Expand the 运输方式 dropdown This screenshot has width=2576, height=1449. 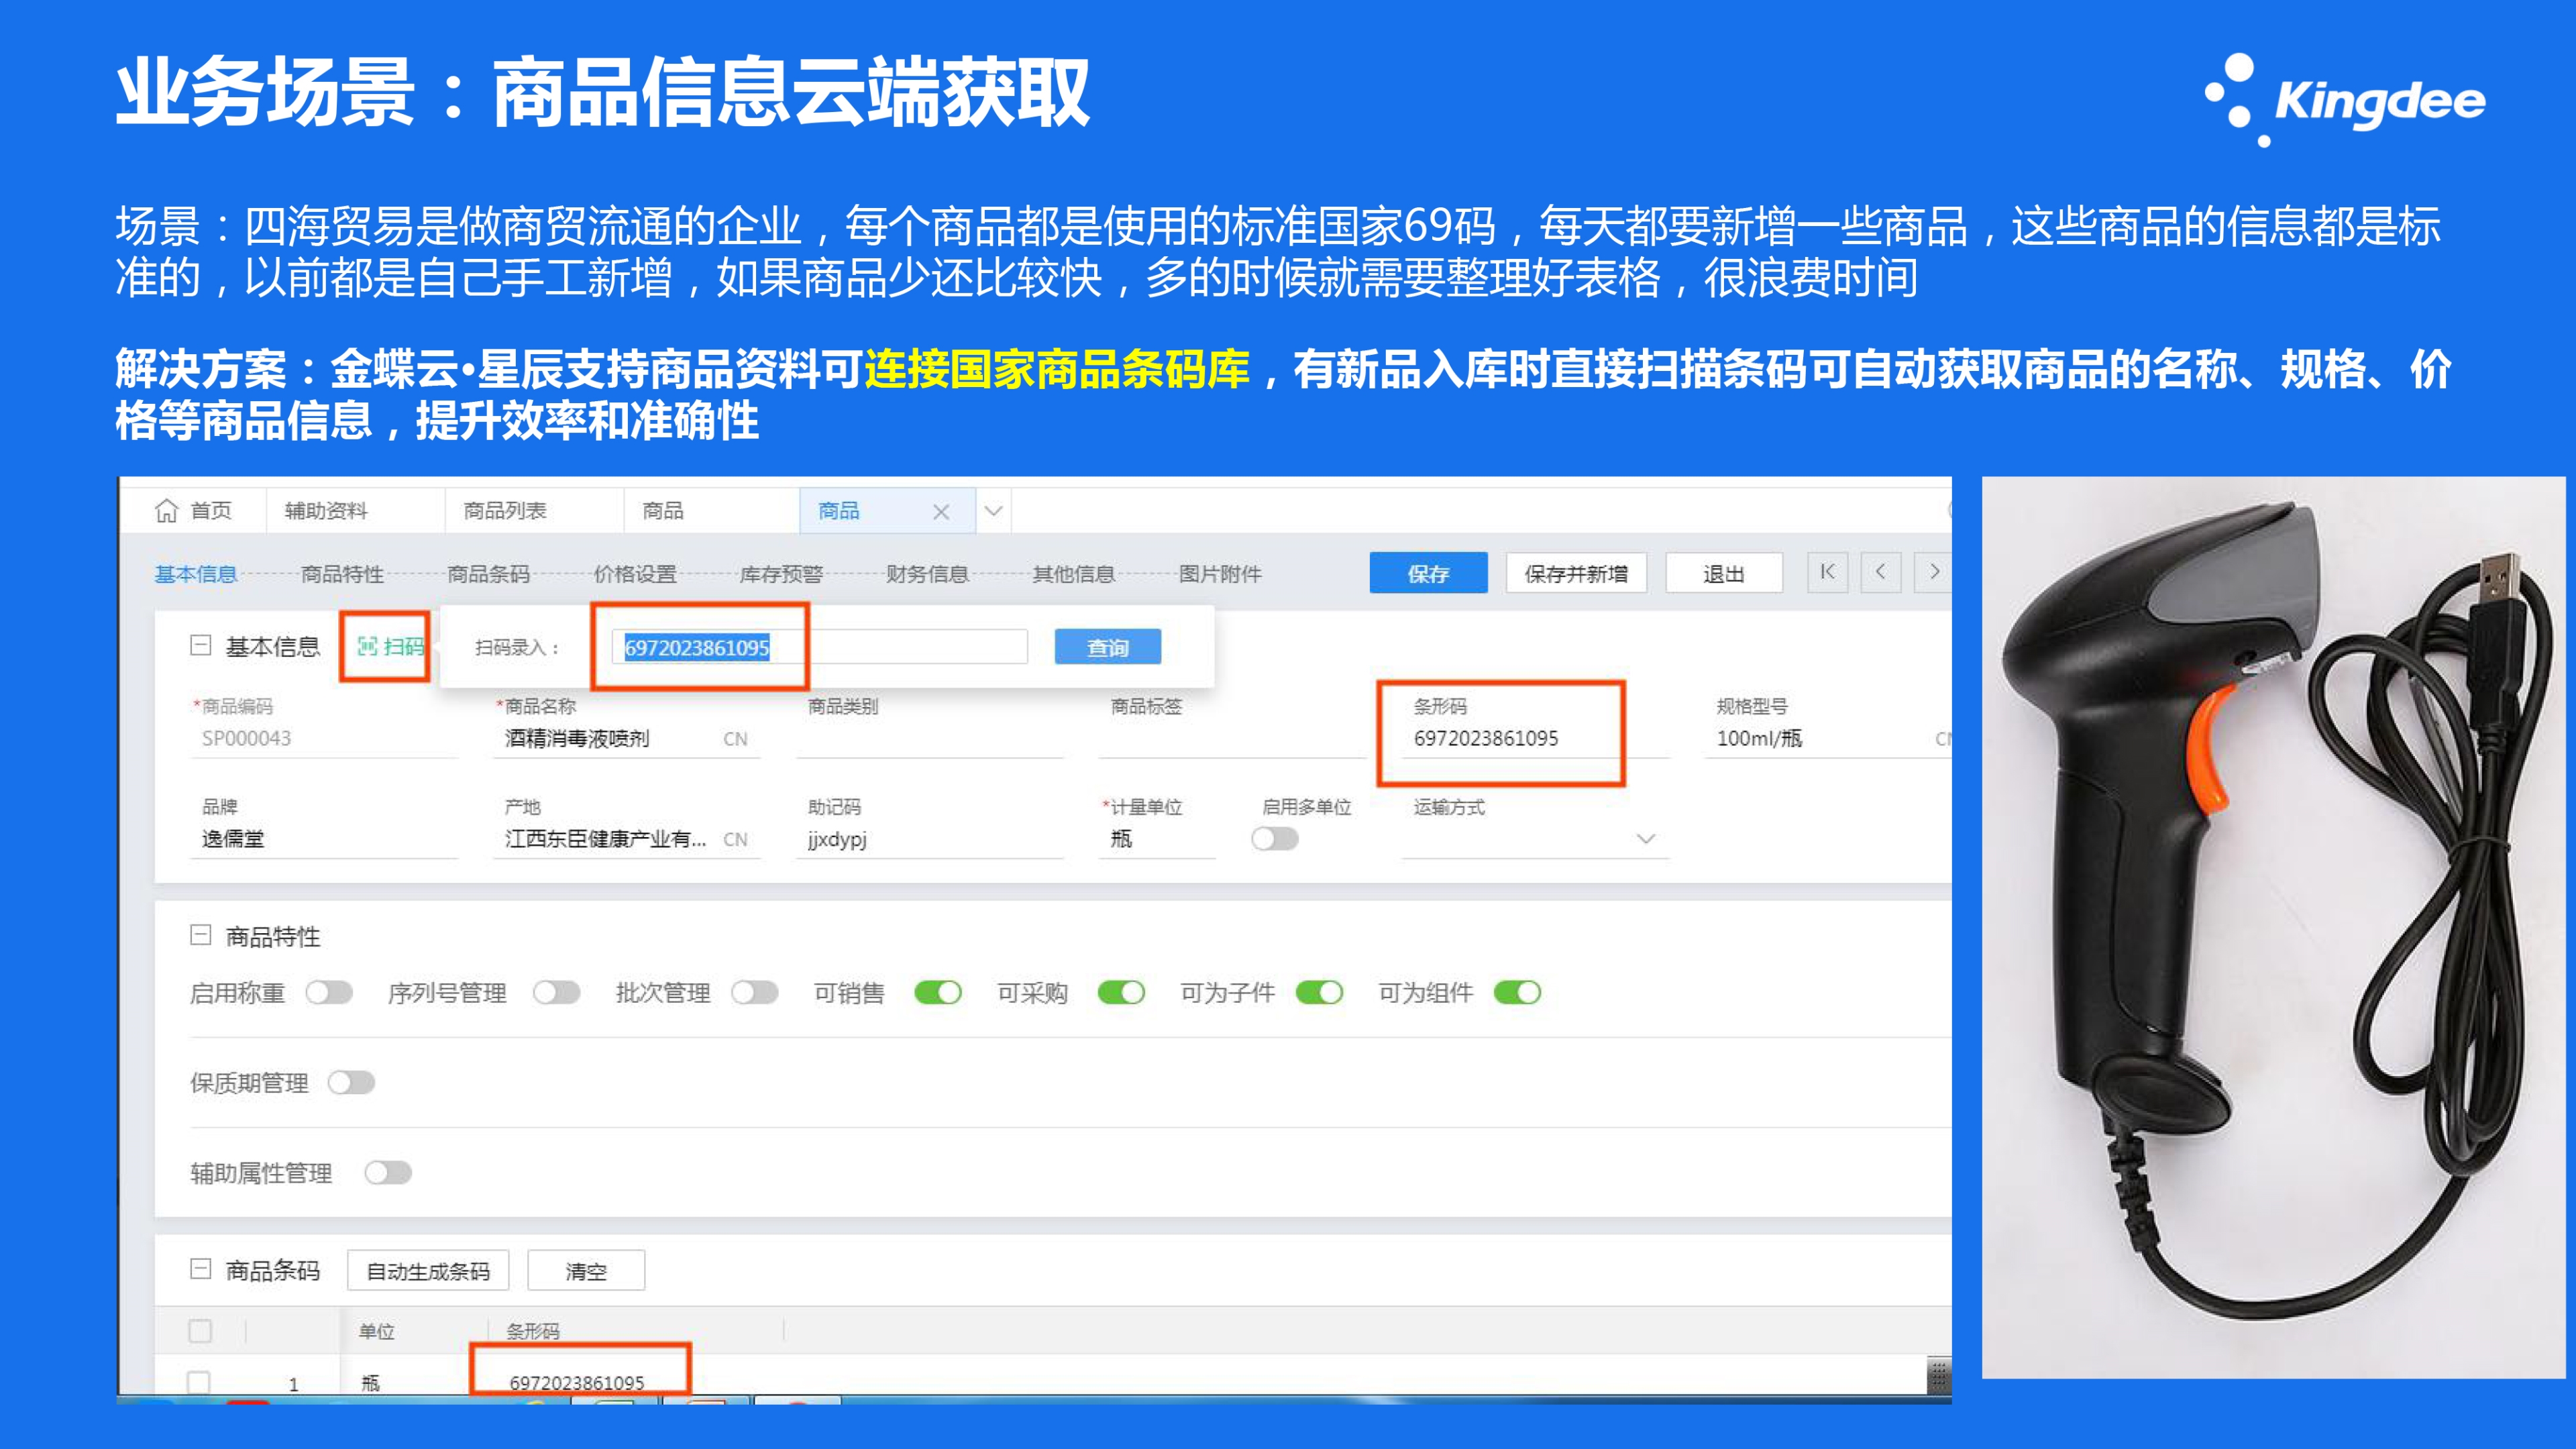(x=1645, y=839)
